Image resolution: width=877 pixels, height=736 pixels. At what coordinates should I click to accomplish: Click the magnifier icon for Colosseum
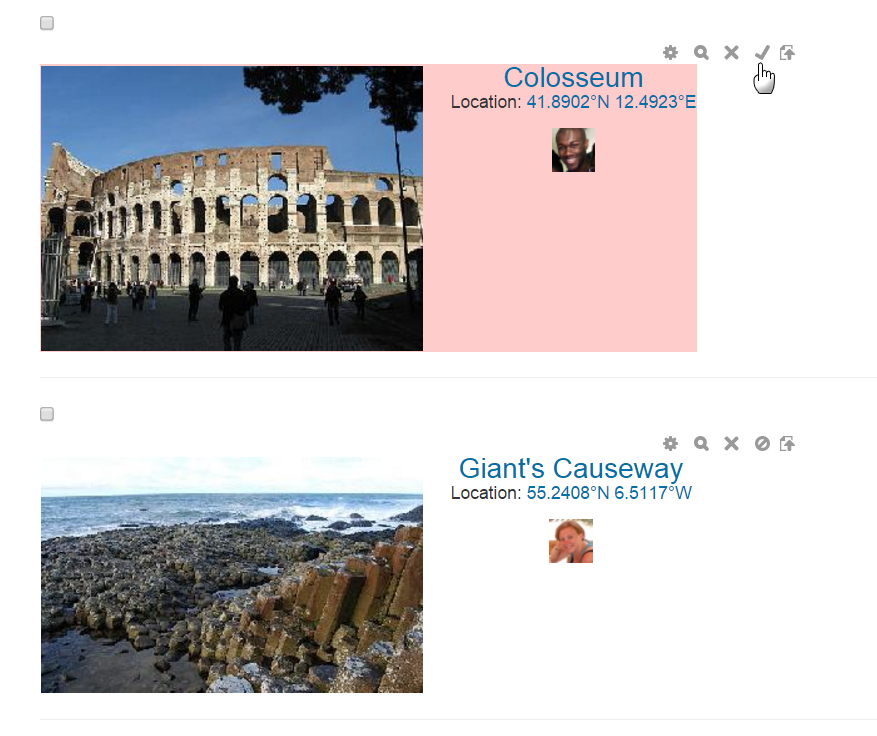tap(701, 53)
